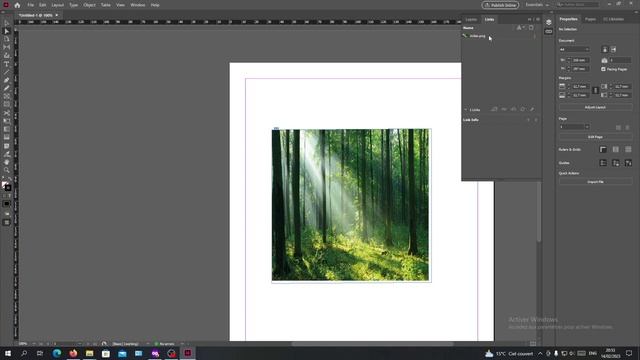Viewport: 640px width, 360px height.
Task: Set portrait page orientation
Action: (x=605, y=49)
